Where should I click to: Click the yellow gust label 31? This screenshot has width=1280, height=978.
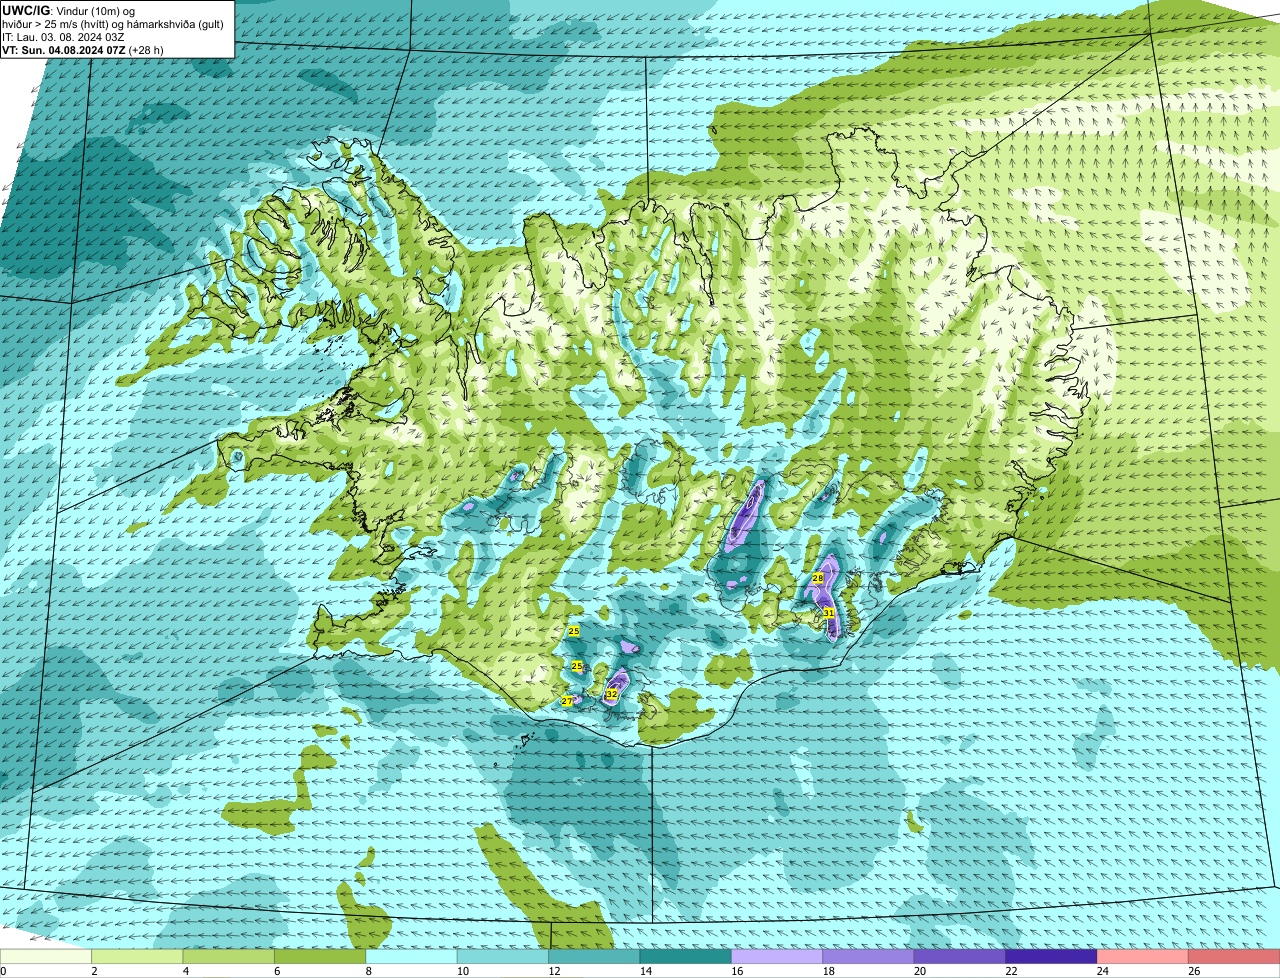click(x=829, y=612)
